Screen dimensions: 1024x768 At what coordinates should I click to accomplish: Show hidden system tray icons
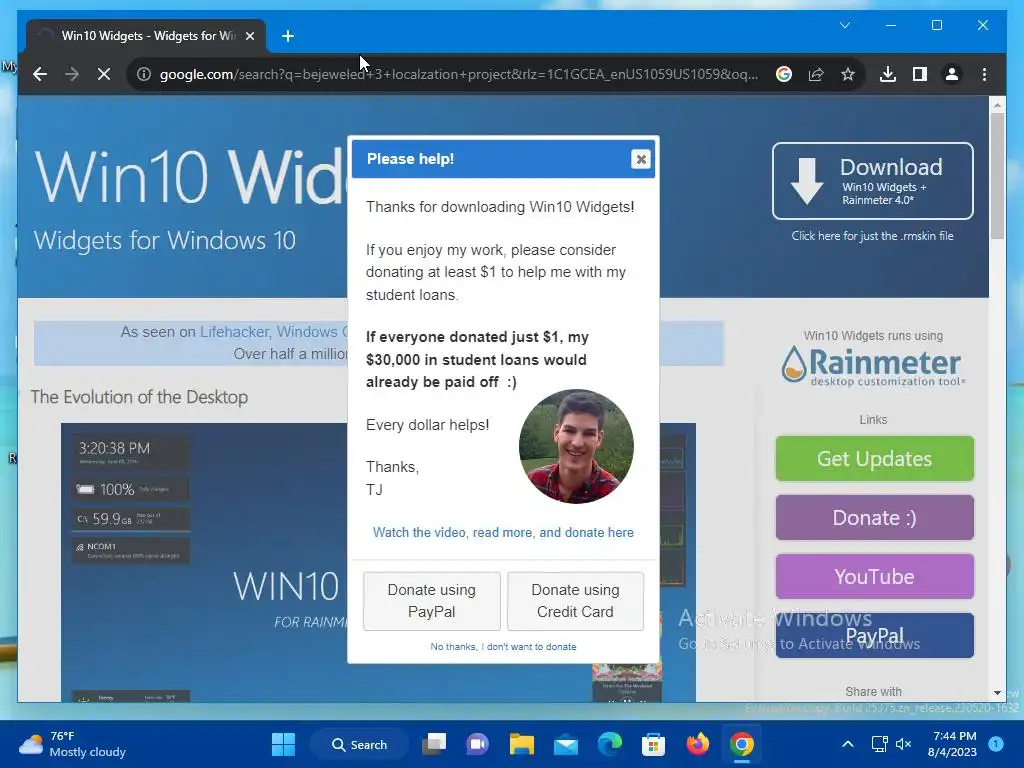(x=848, y=744)
